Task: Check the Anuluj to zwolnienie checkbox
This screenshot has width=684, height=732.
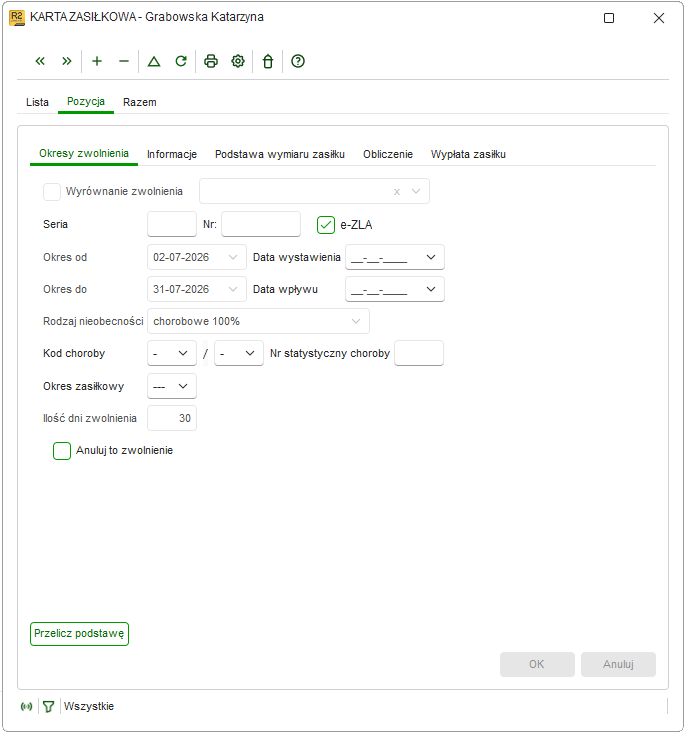Action: click(x=62, y=451)
